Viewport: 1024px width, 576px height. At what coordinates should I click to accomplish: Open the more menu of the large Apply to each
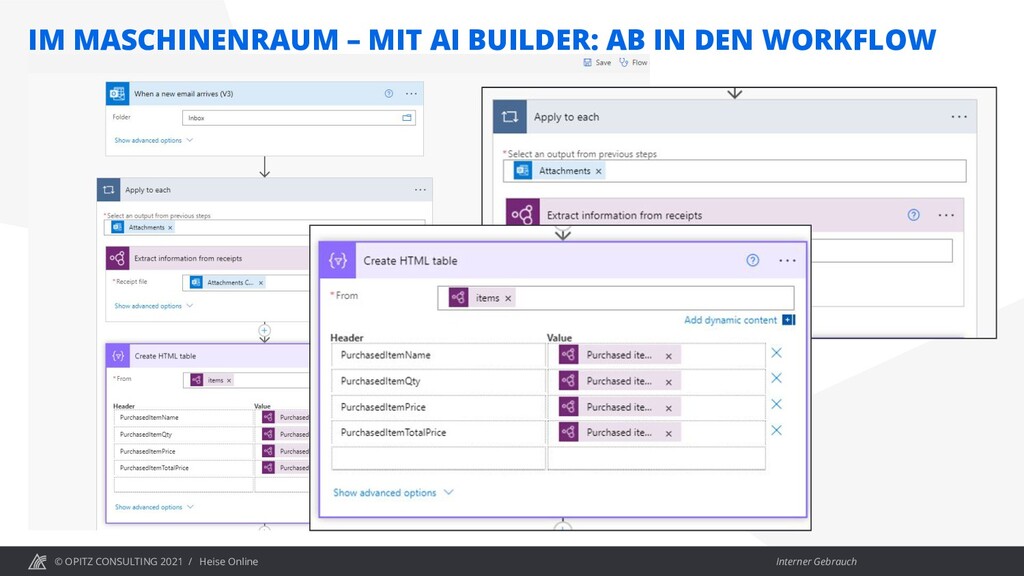coord(959,117)
